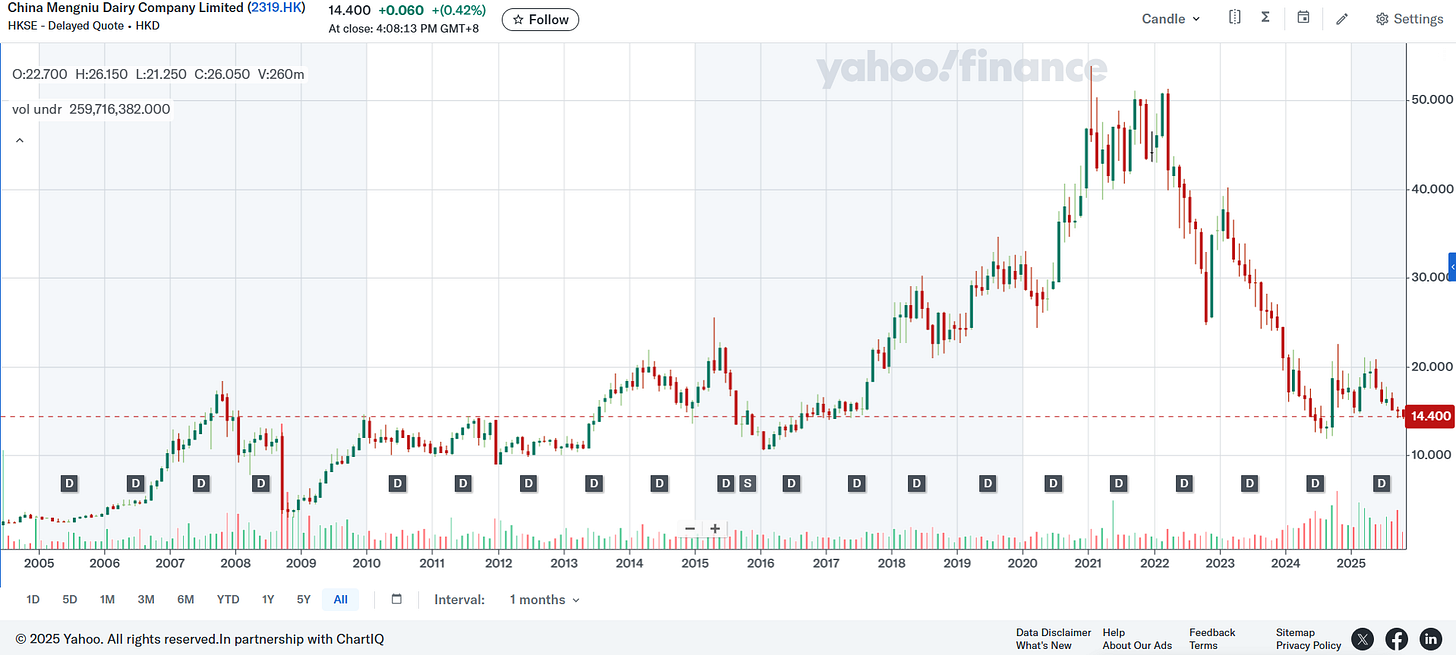This screenshot has height=655, width=1456.
Task: Click the 50.000 price axis label
Action: [1430, 100]
